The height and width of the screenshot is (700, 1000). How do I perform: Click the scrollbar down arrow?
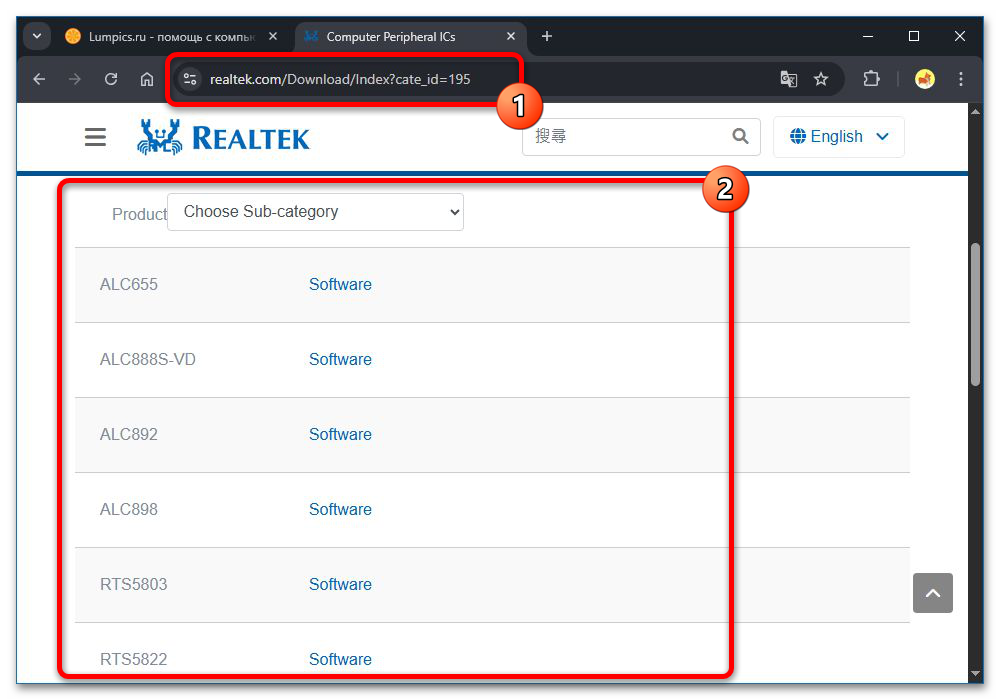(975, 673)
